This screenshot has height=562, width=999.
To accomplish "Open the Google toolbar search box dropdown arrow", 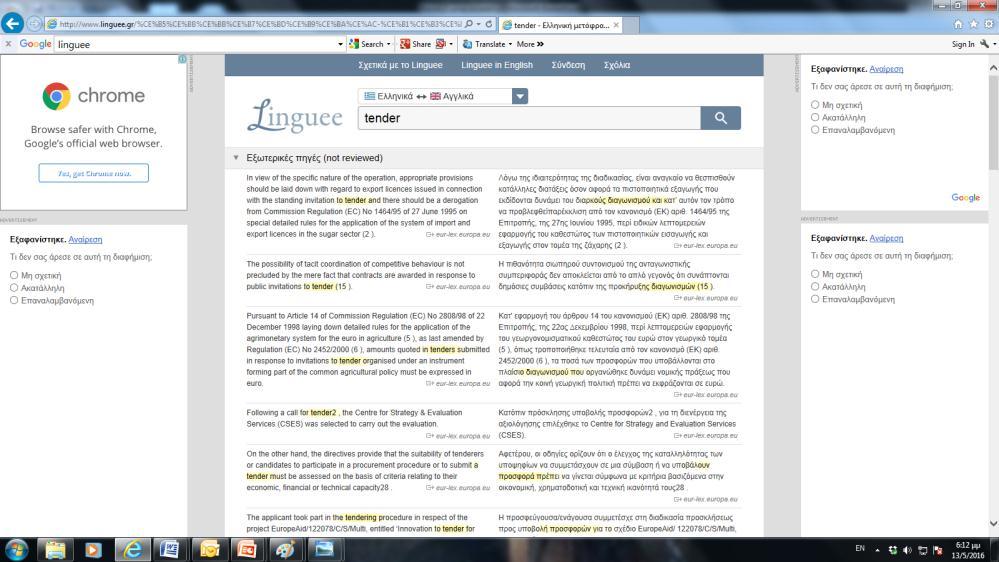I will point(340,45).
